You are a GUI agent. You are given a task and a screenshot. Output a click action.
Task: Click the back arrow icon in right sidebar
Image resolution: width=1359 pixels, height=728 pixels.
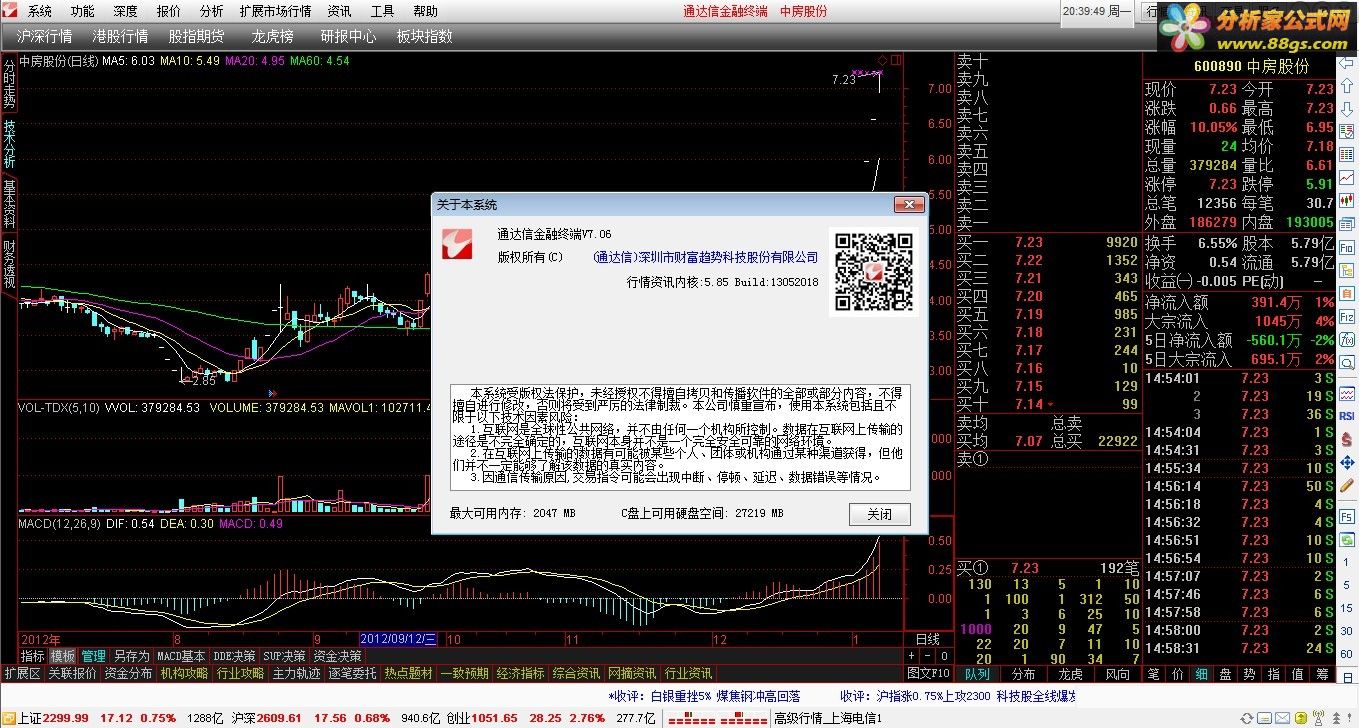pos(1346,61)
